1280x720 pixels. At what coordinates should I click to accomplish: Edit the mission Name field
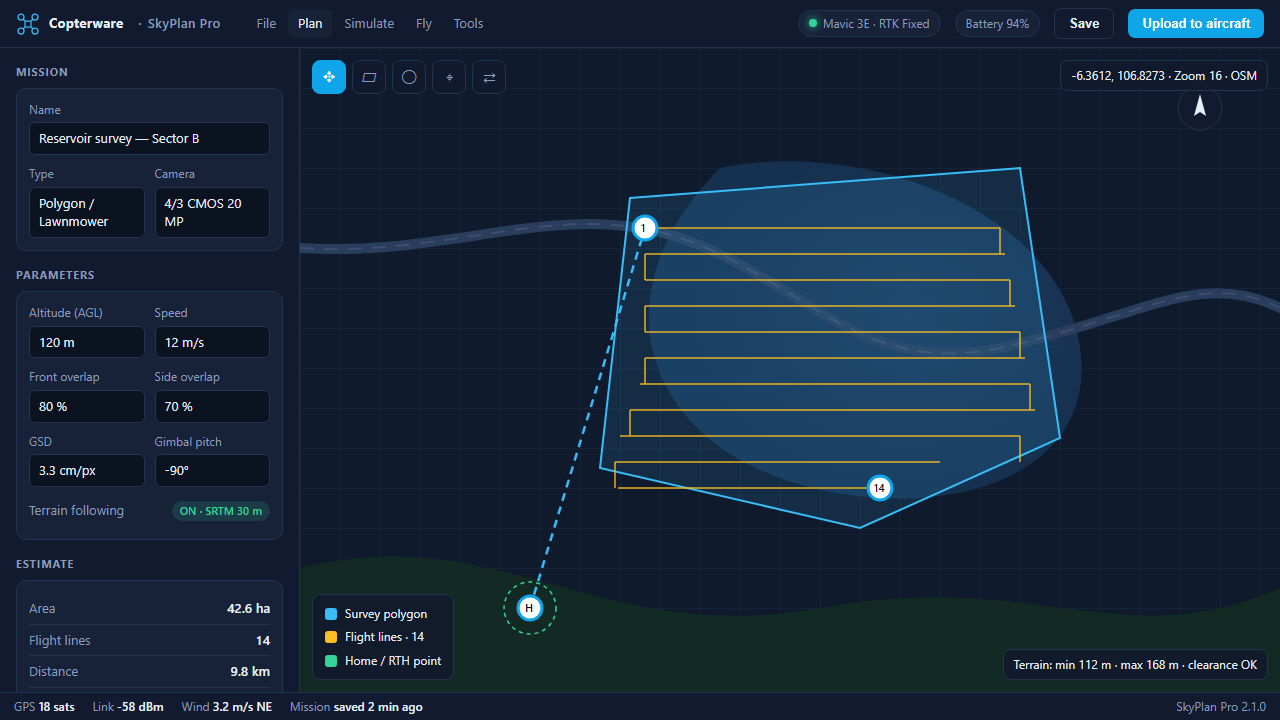click(x=149, y=139)
